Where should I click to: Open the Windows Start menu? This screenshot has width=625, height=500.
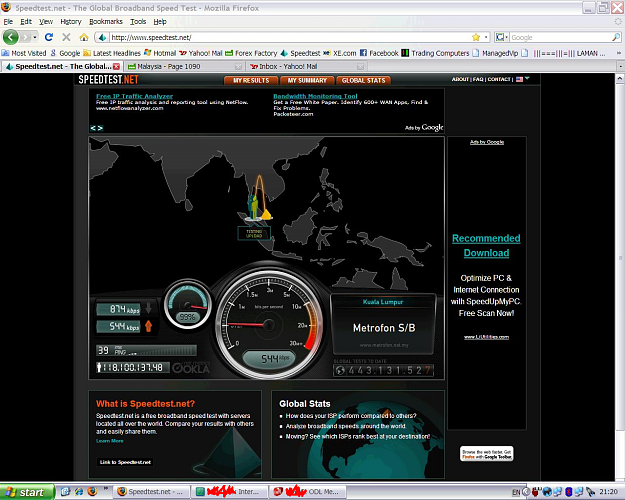coord(26,492)
